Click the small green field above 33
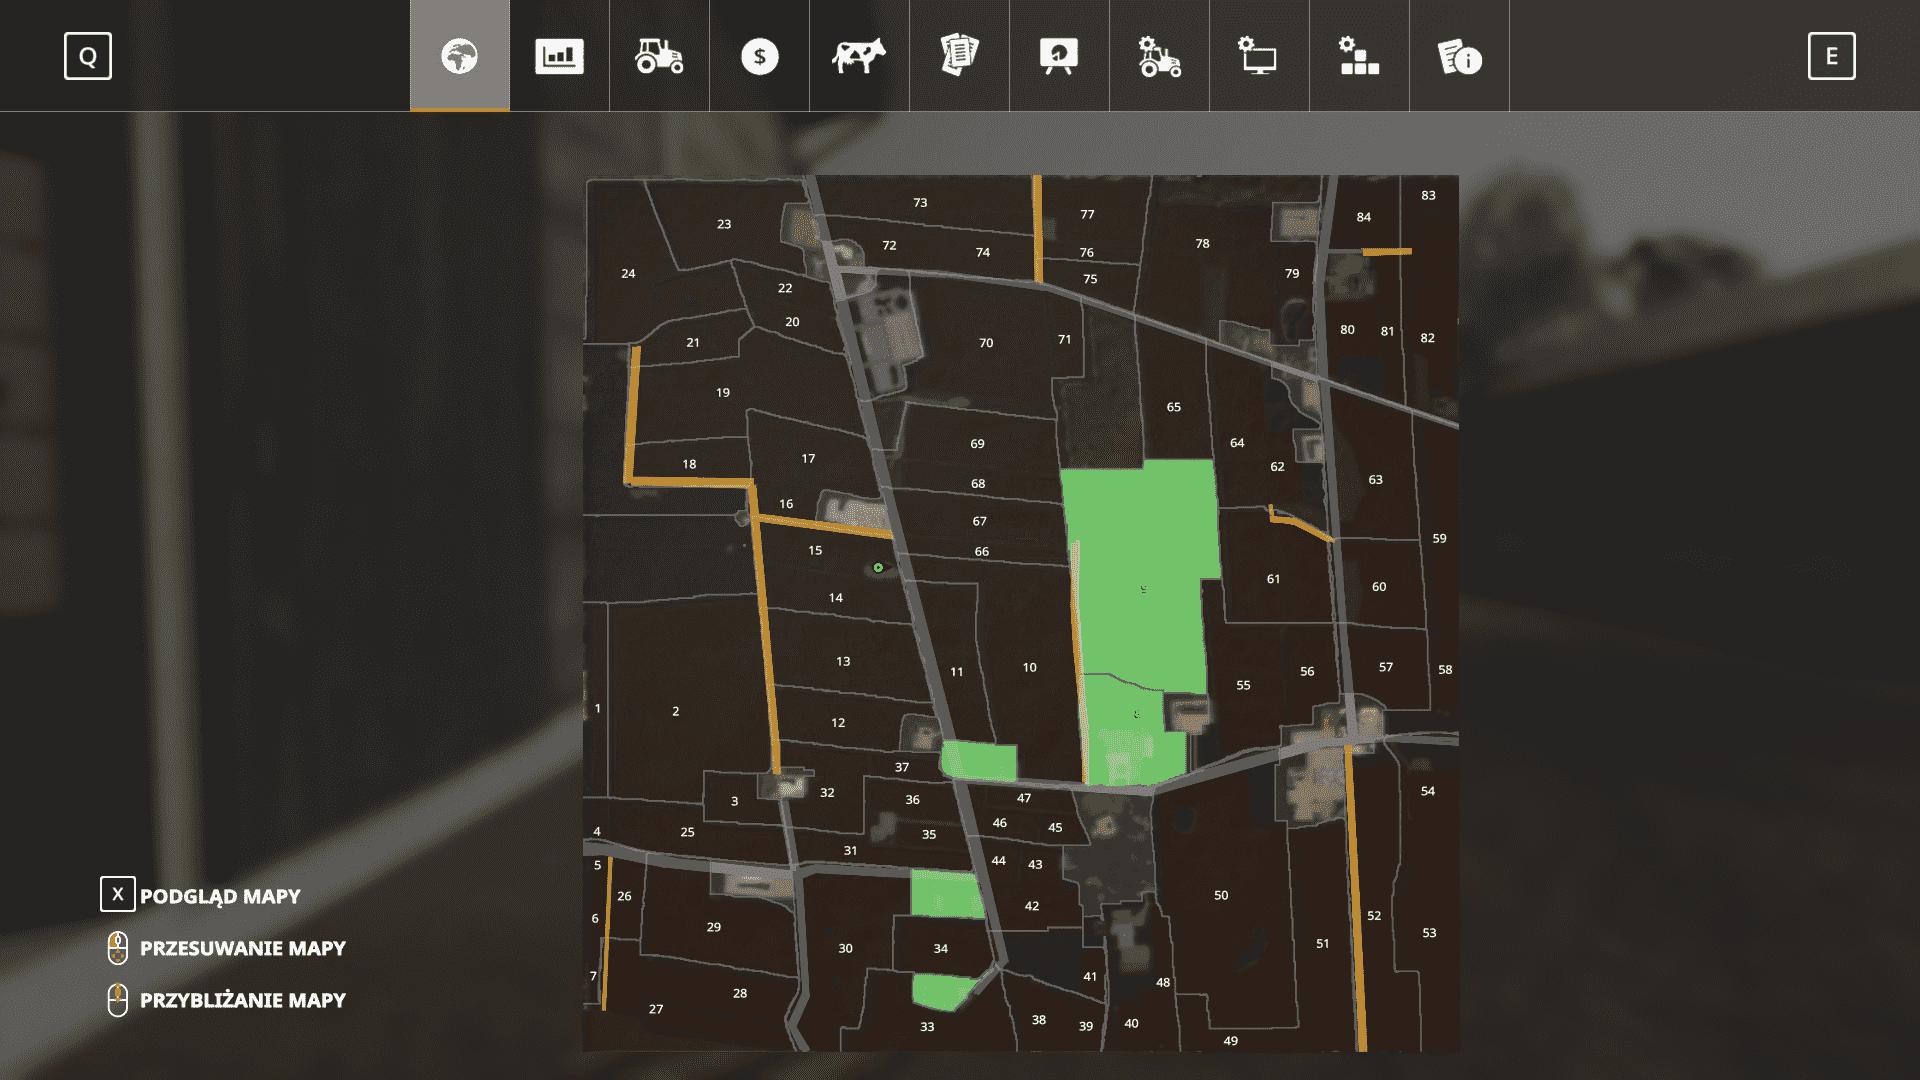 tap(938, 991)
